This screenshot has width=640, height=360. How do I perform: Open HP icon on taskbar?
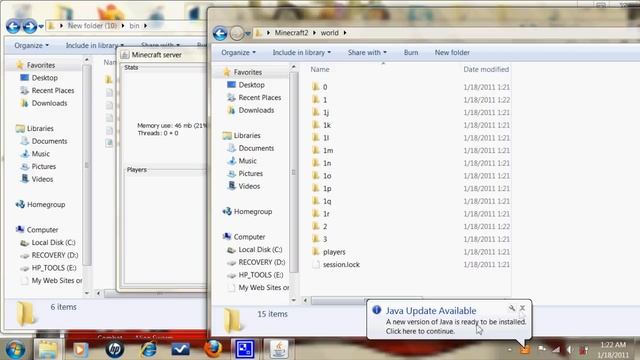click(115, 350)
